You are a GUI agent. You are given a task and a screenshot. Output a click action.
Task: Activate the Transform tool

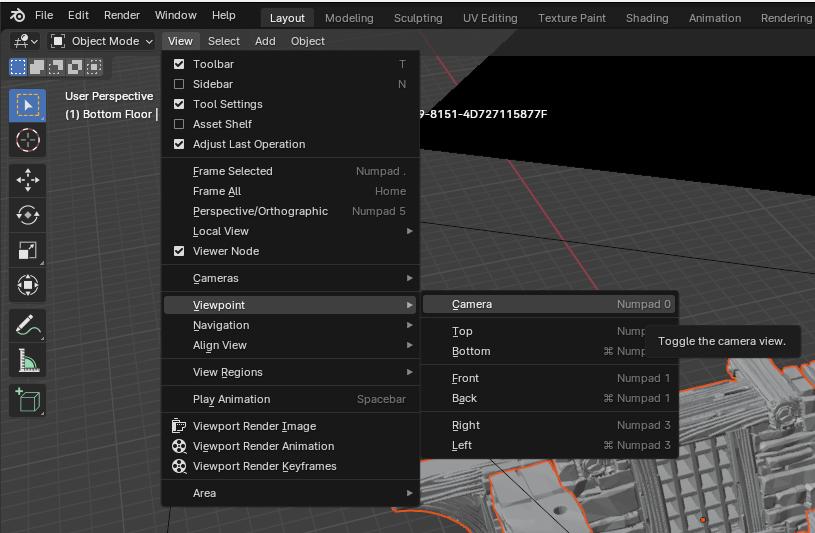click(27, 285)
